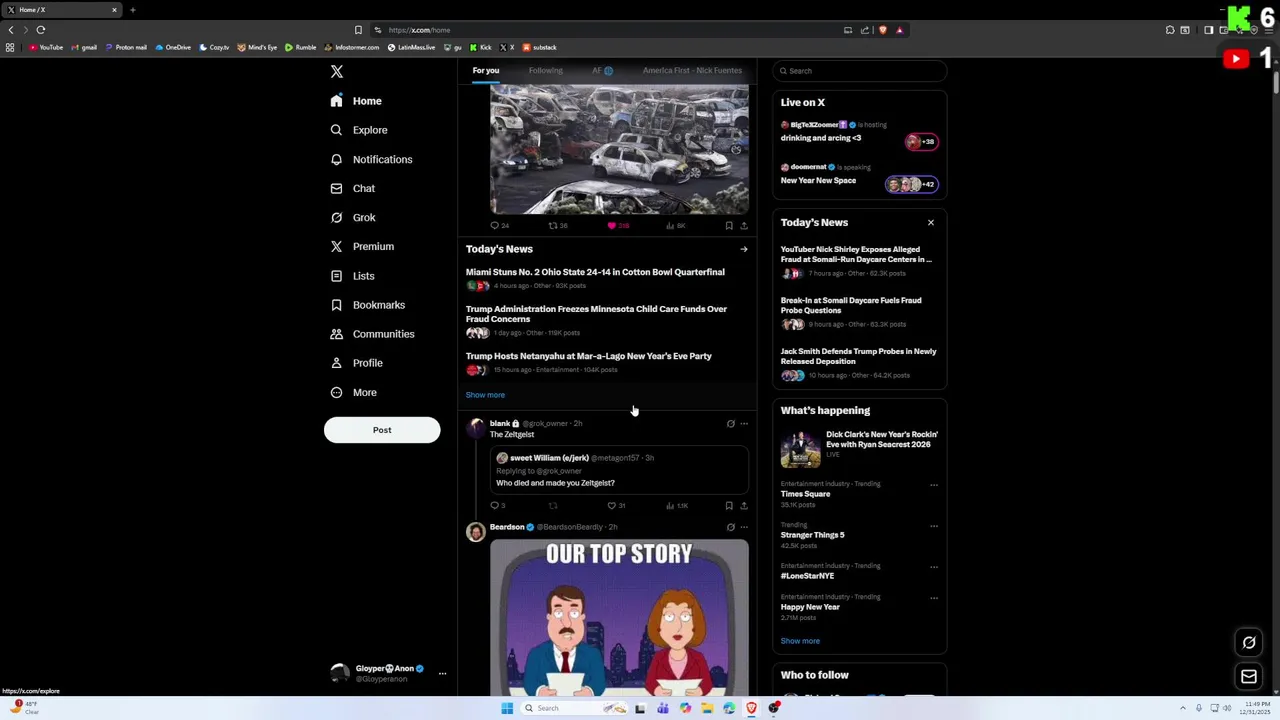
Task: Open Bookmarks in the left sidebar
Action: 367,305
